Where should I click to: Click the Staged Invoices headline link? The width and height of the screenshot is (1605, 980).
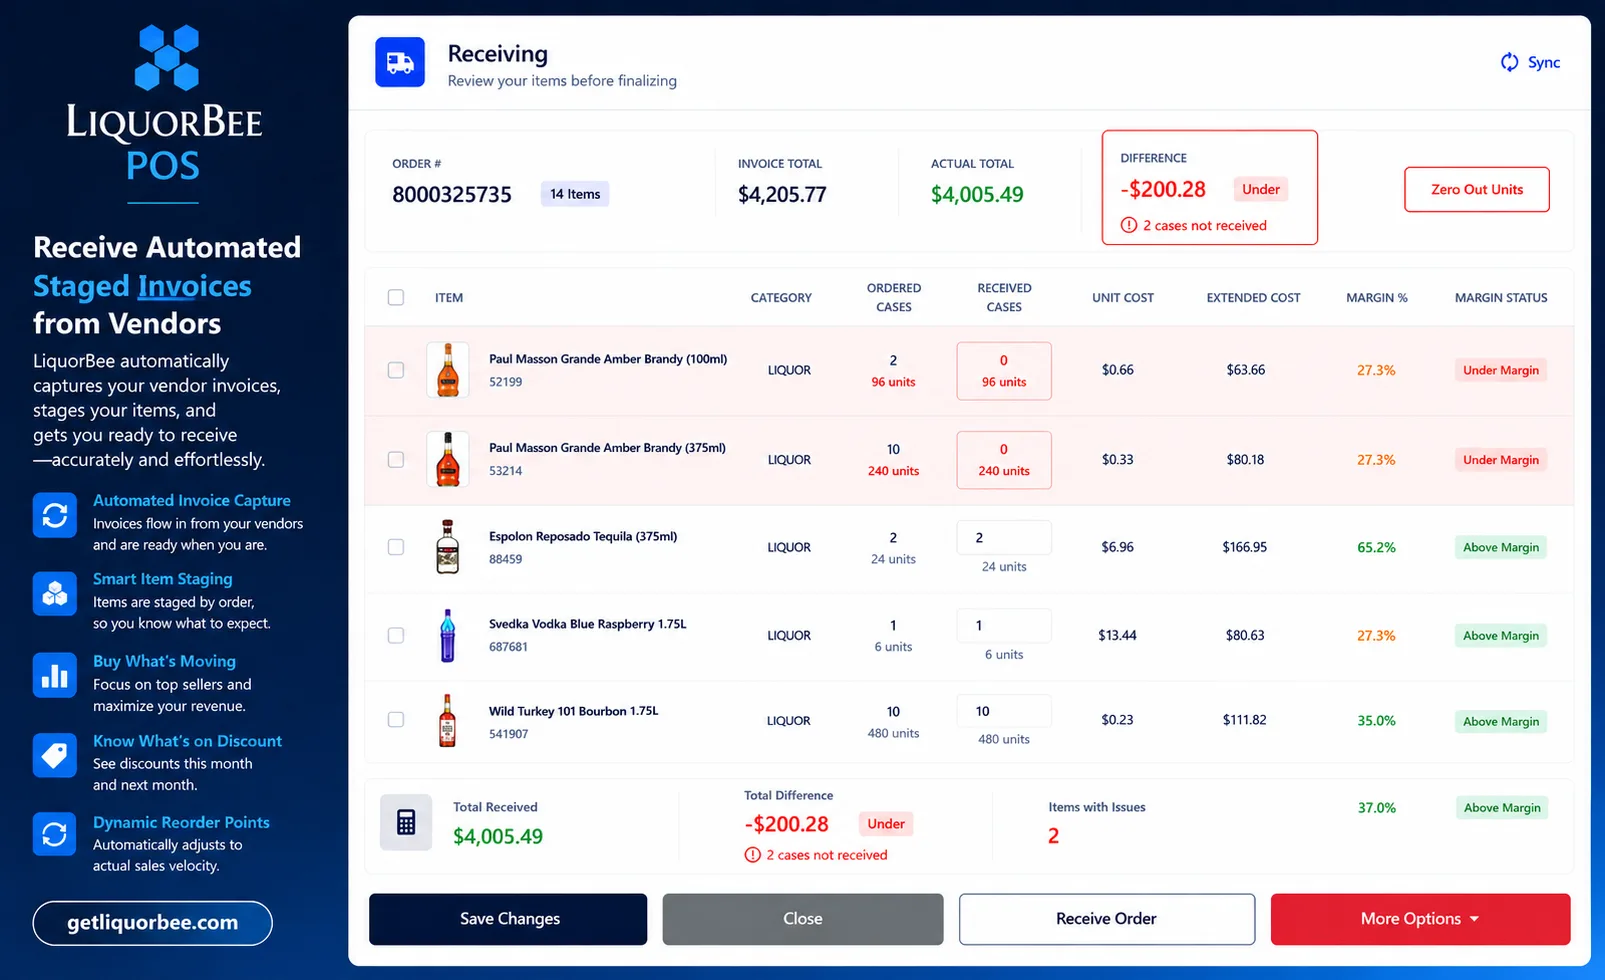tap(142, 286)
